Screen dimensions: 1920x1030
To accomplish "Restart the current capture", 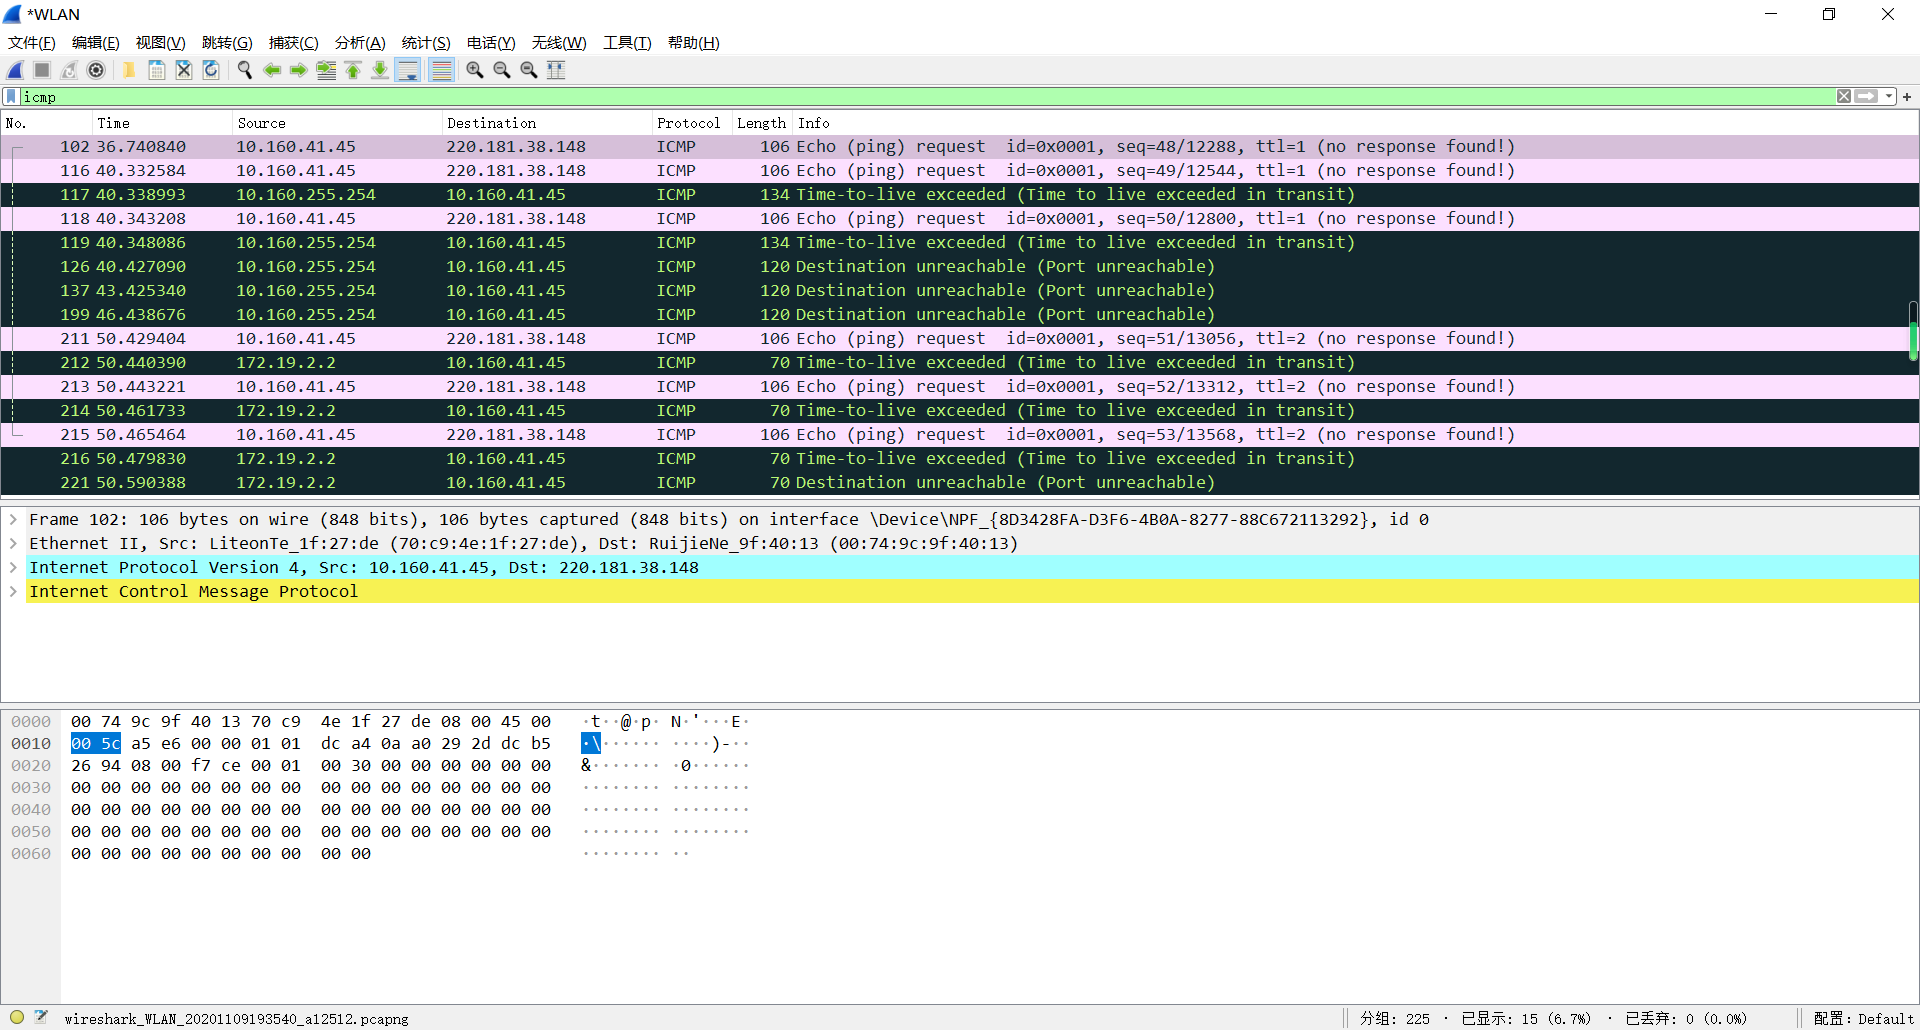I will pos(69,70).
